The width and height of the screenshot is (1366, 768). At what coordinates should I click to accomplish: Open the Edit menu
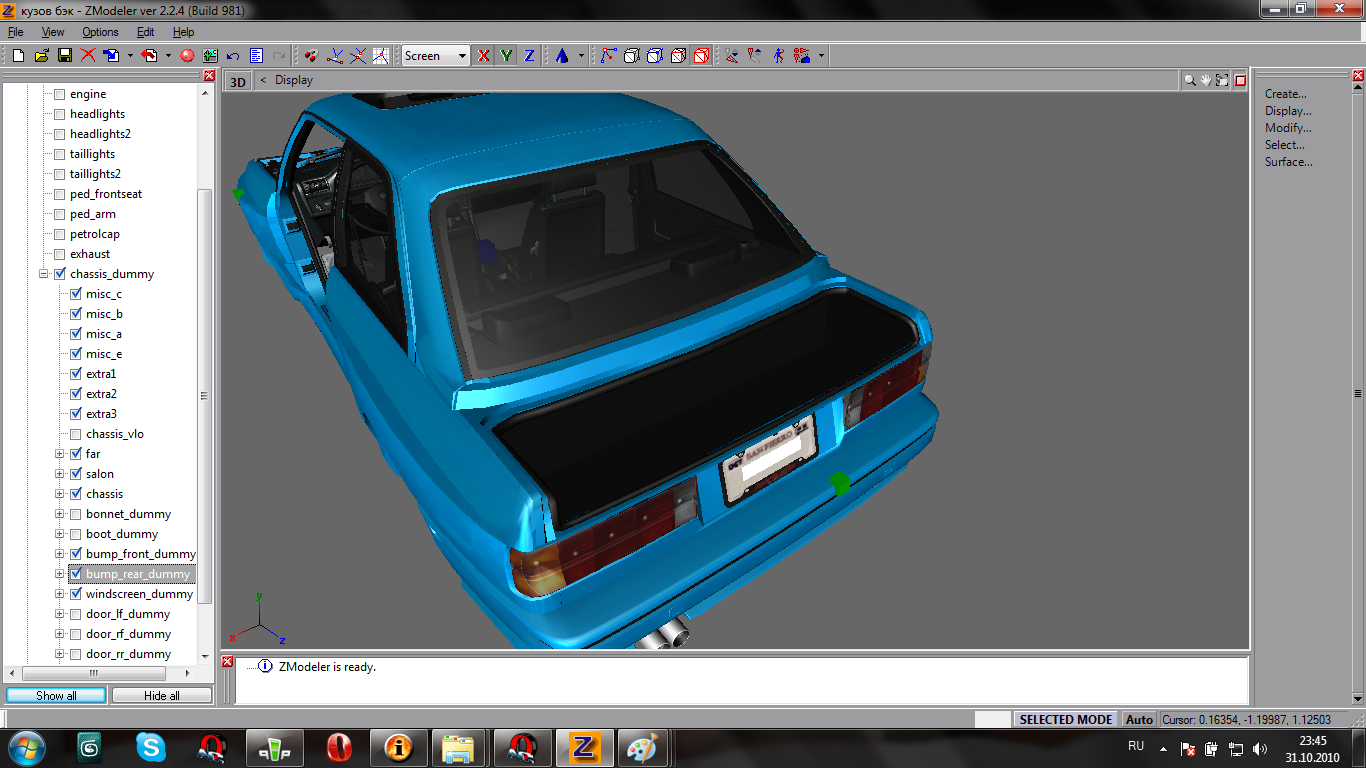145,32
